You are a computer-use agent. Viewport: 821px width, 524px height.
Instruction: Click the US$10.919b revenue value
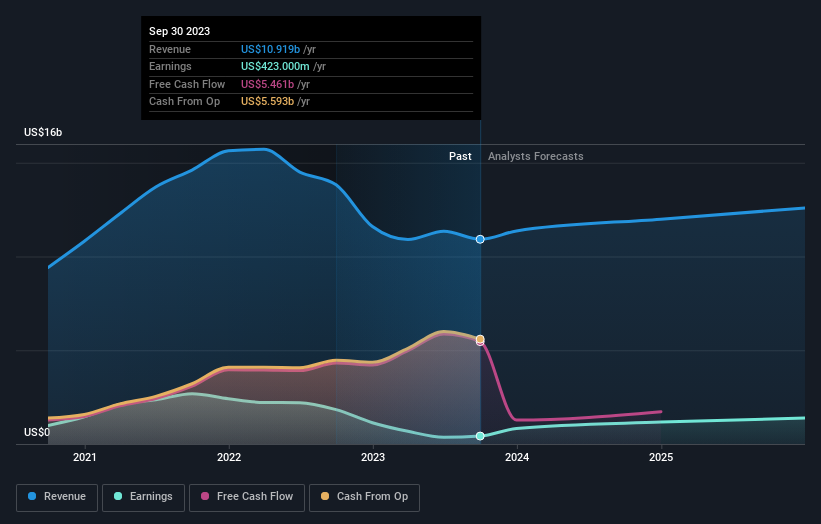[x=270, y=49]
